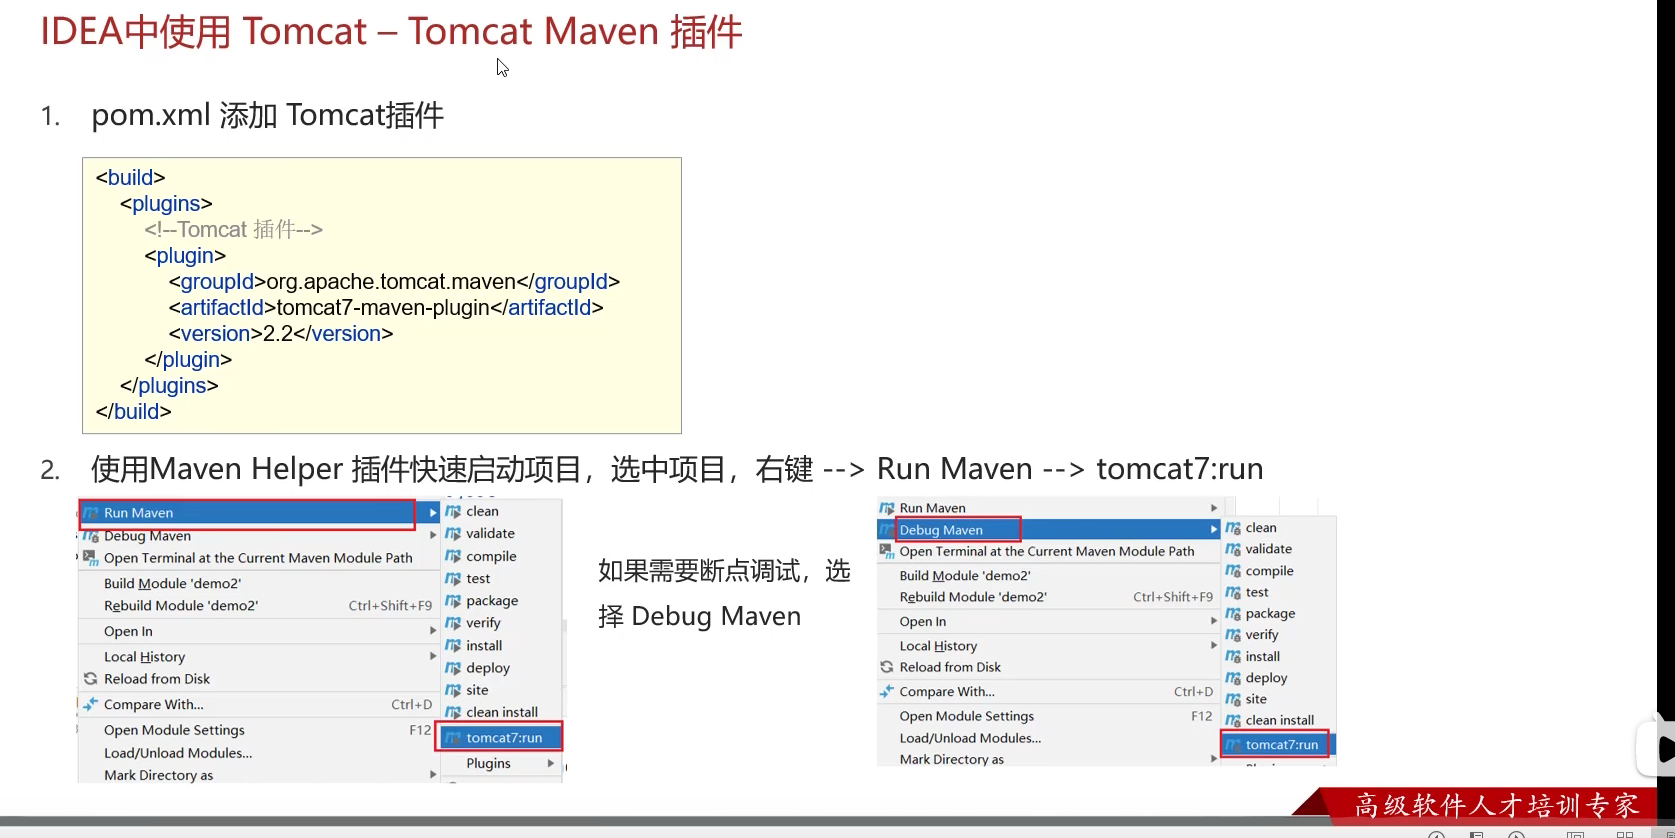The image size is (1675, 838).
Task: Expand the Plugins submenu arrow
Action: [x=550, y=763]
